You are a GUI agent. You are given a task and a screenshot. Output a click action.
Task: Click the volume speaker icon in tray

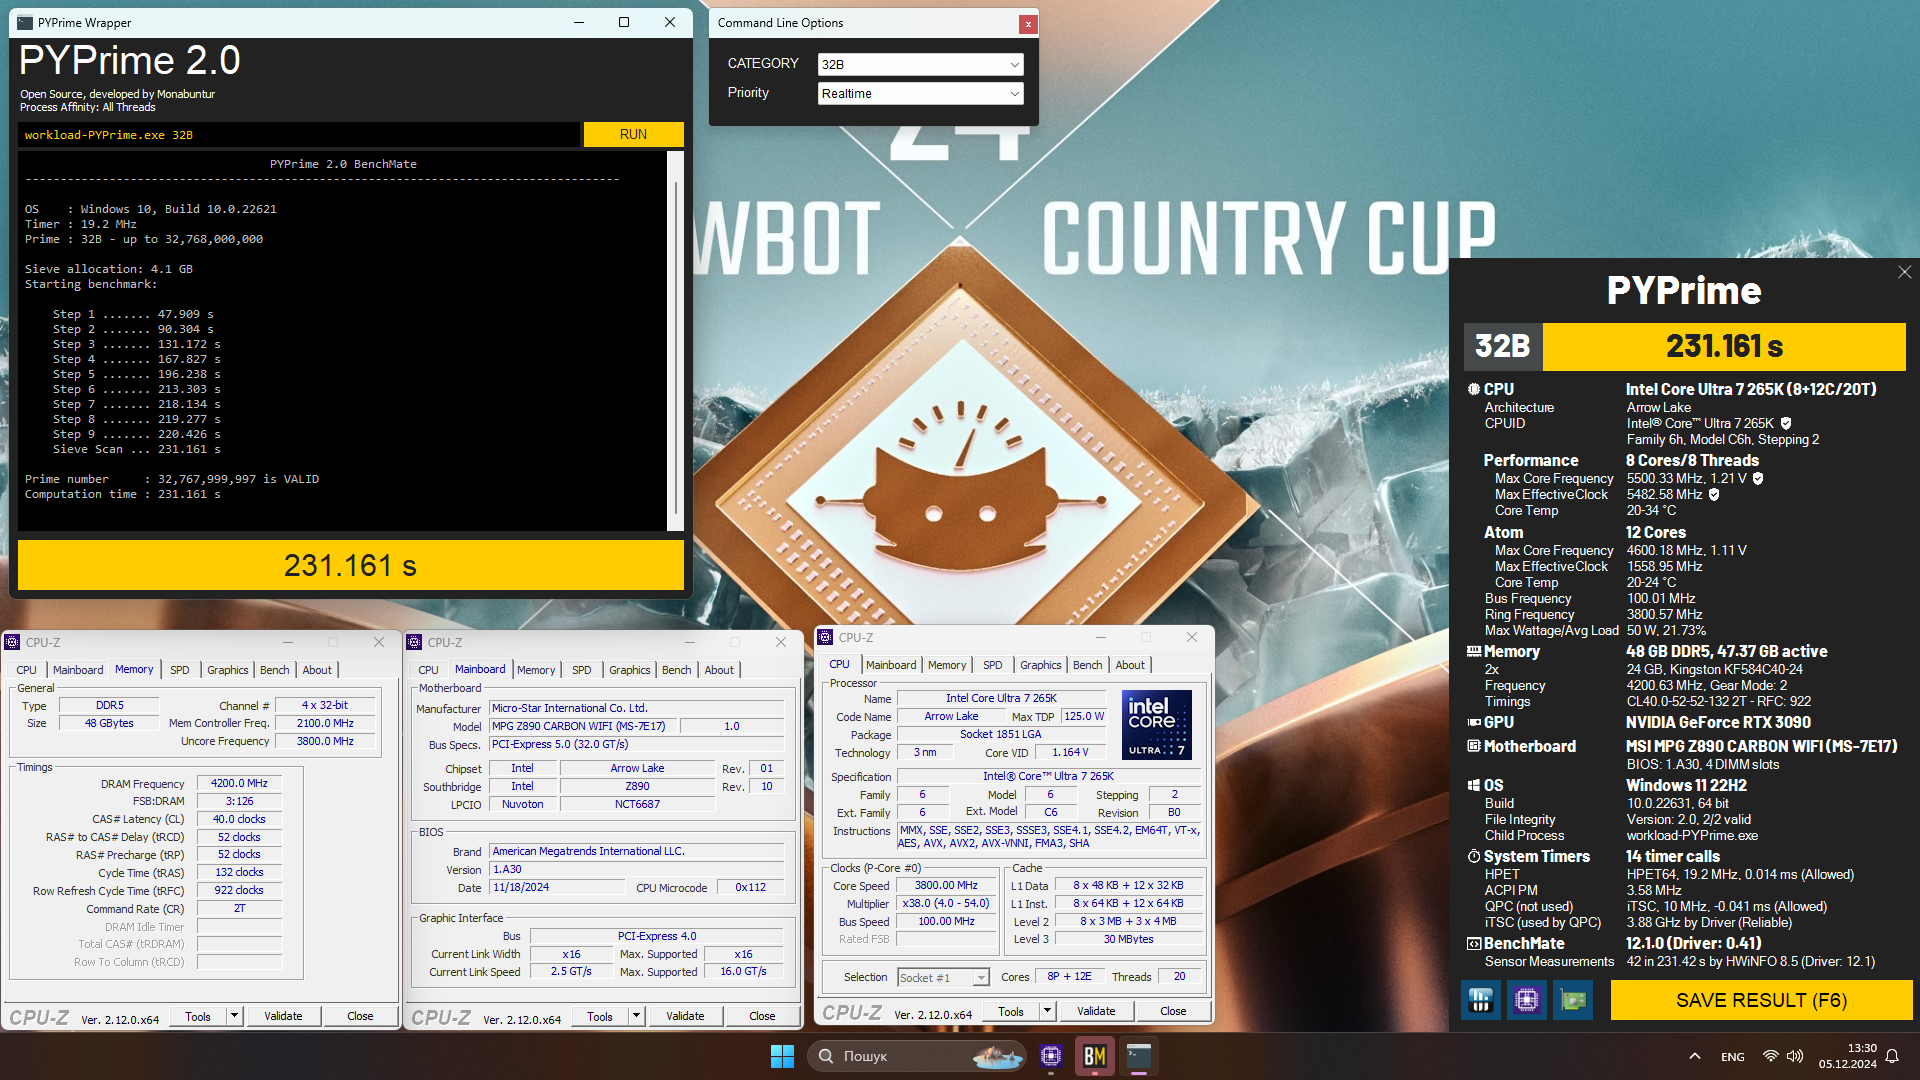[x=1795, y=1056]
